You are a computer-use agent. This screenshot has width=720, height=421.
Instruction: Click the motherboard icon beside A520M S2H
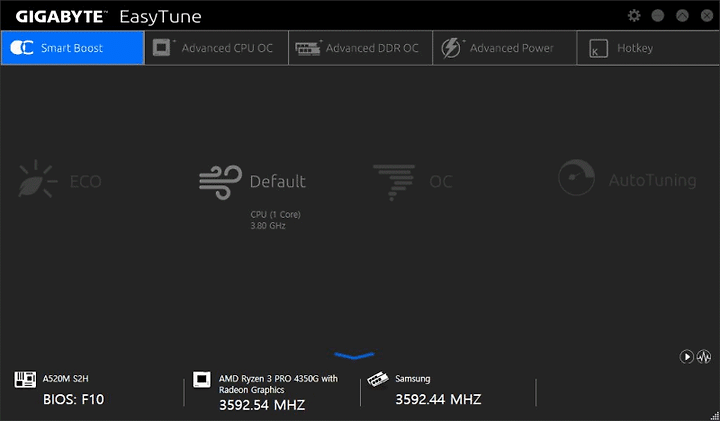point(25,379)
